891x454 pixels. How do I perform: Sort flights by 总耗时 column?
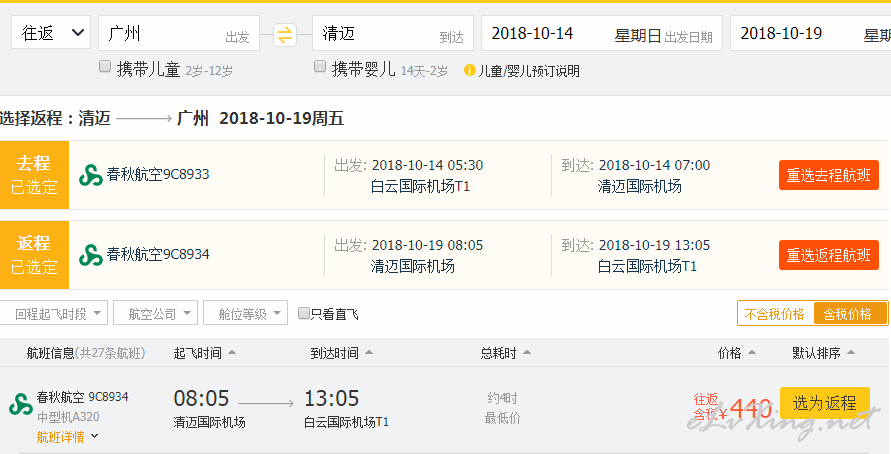pyautogui.click(x=498, y=353)
